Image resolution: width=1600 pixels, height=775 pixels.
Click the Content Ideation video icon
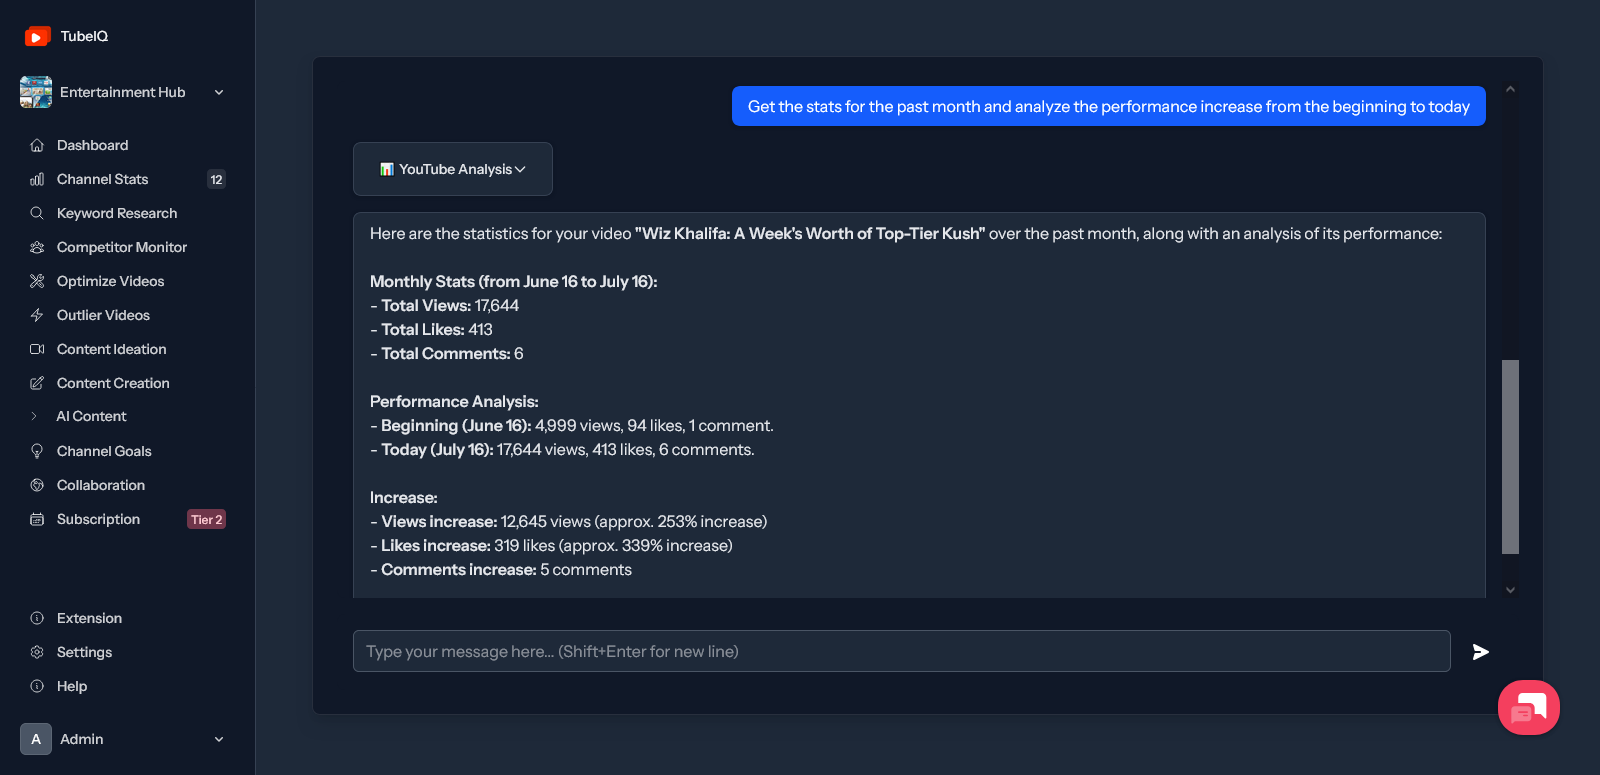pyautogui.click(x=37, y=349)
